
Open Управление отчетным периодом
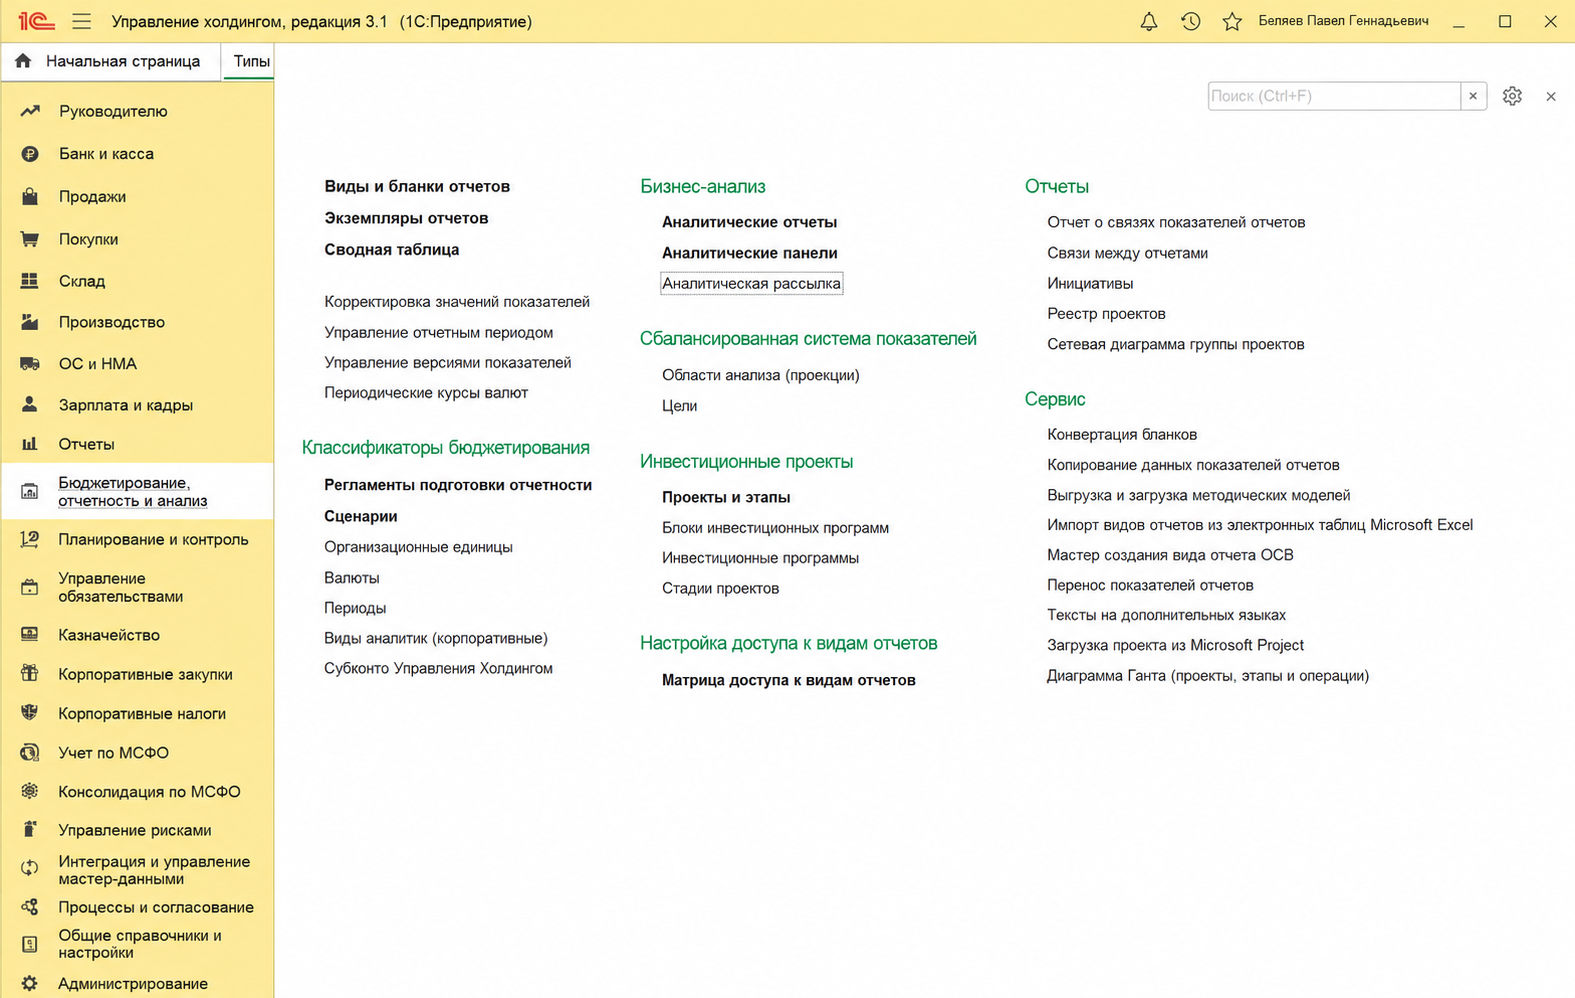(x=439, y=332)
